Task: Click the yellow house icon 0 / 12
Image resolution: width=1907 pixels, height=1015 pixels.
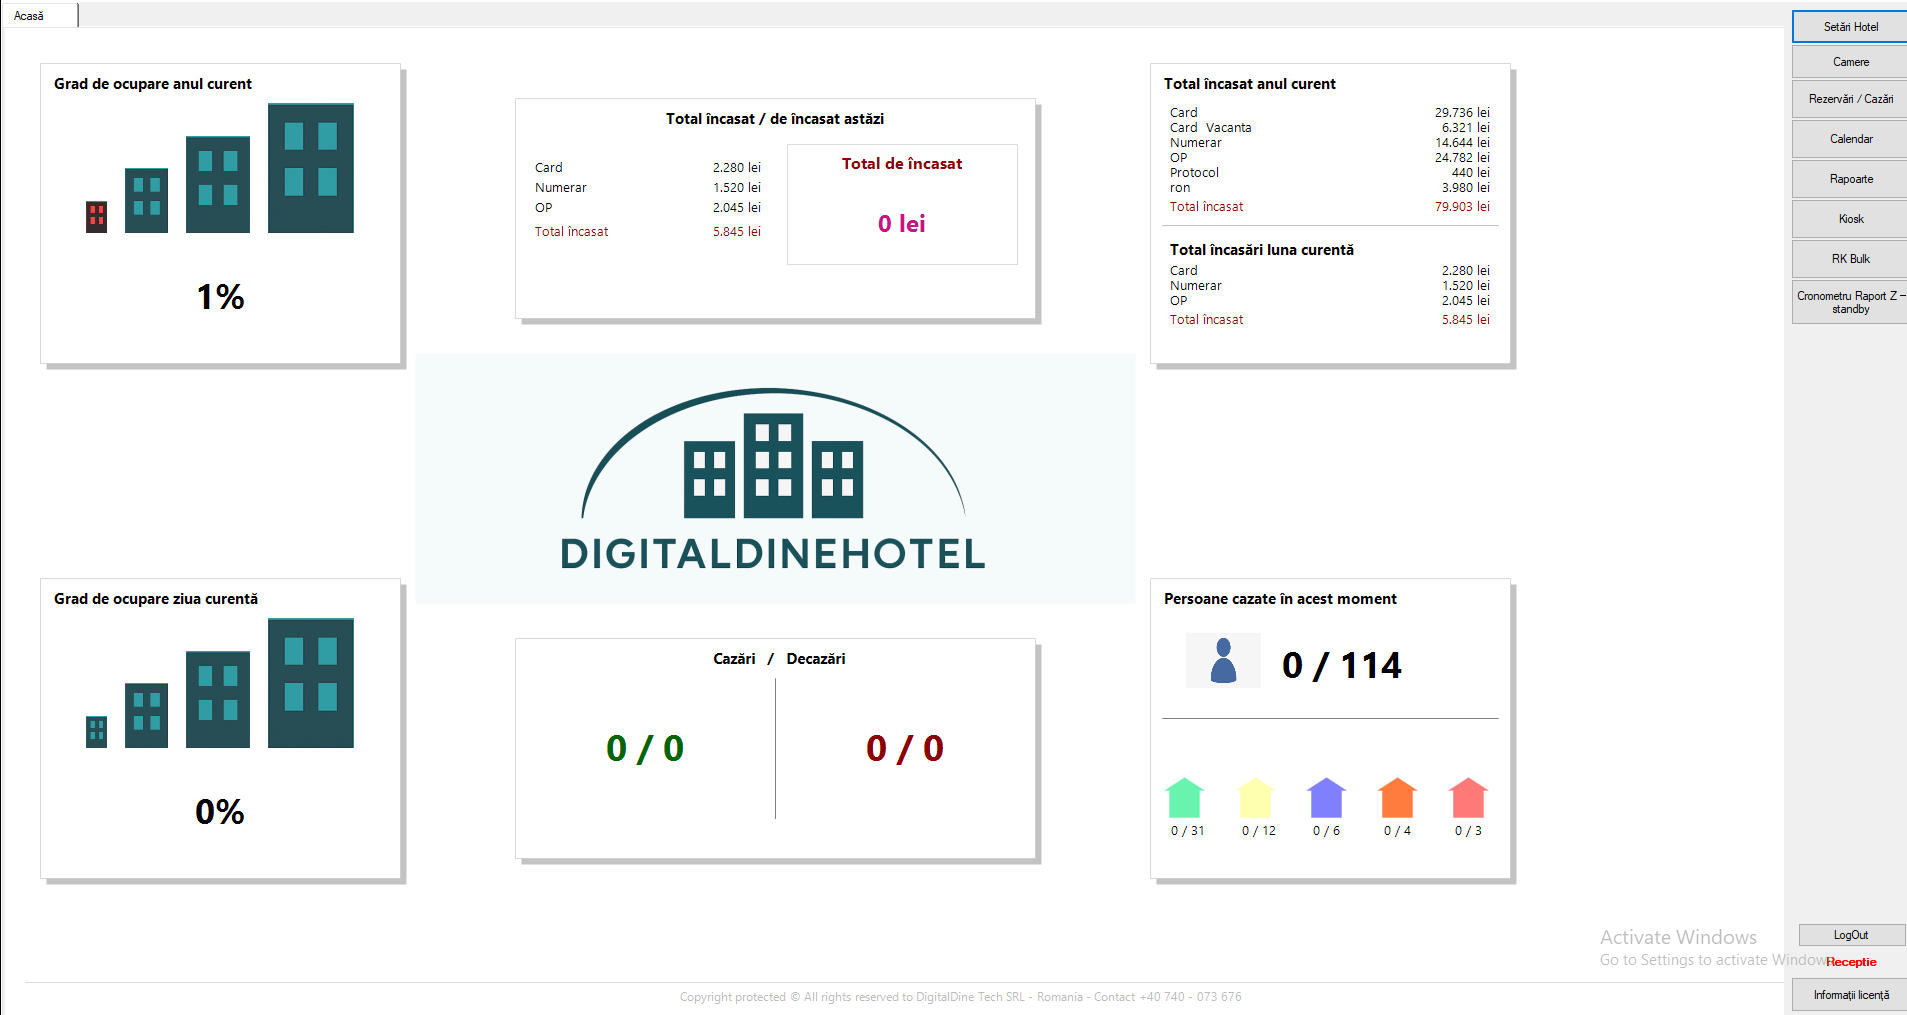Action: [1256, 798]
